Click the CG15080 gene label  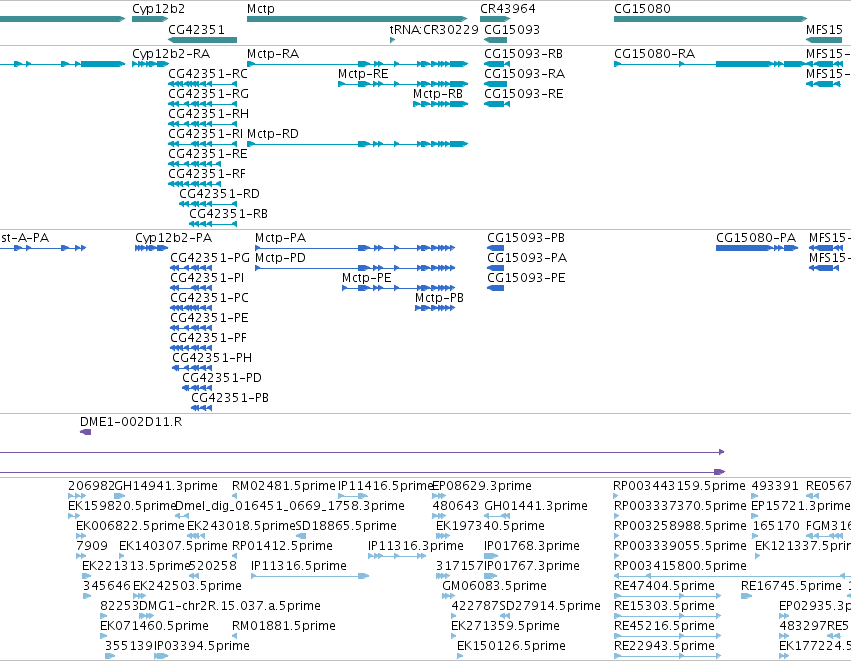click(642, 9)
